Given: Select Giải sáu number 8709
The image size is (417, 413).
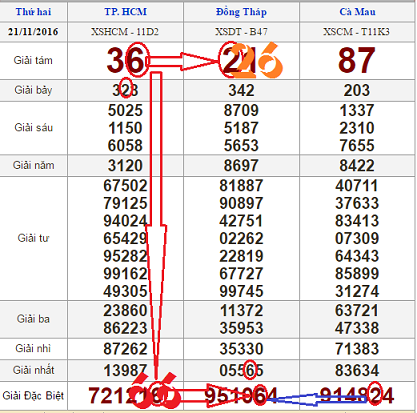Looking at the screenshot, I should pyautogui.click(x=241, y=110).
